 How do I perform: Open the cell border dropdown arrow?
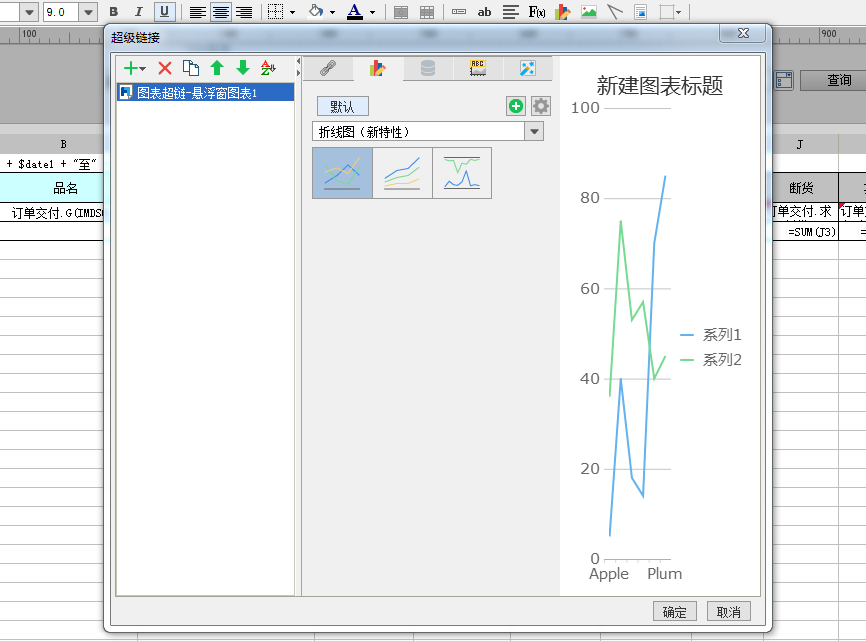tap(293, 12)
